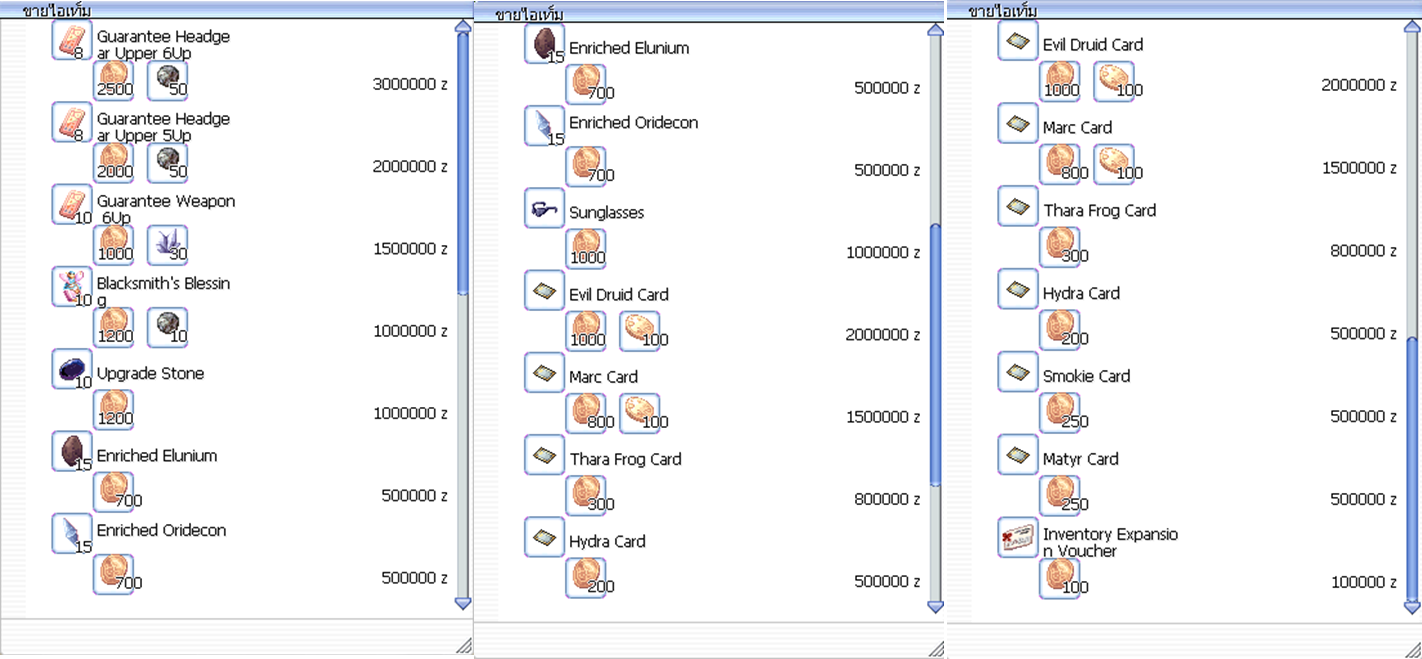1422x659 pixels.
Task: Select the Guarantee Headgear Upper 5Up ticket icon
Action: [x=71, y=123]
